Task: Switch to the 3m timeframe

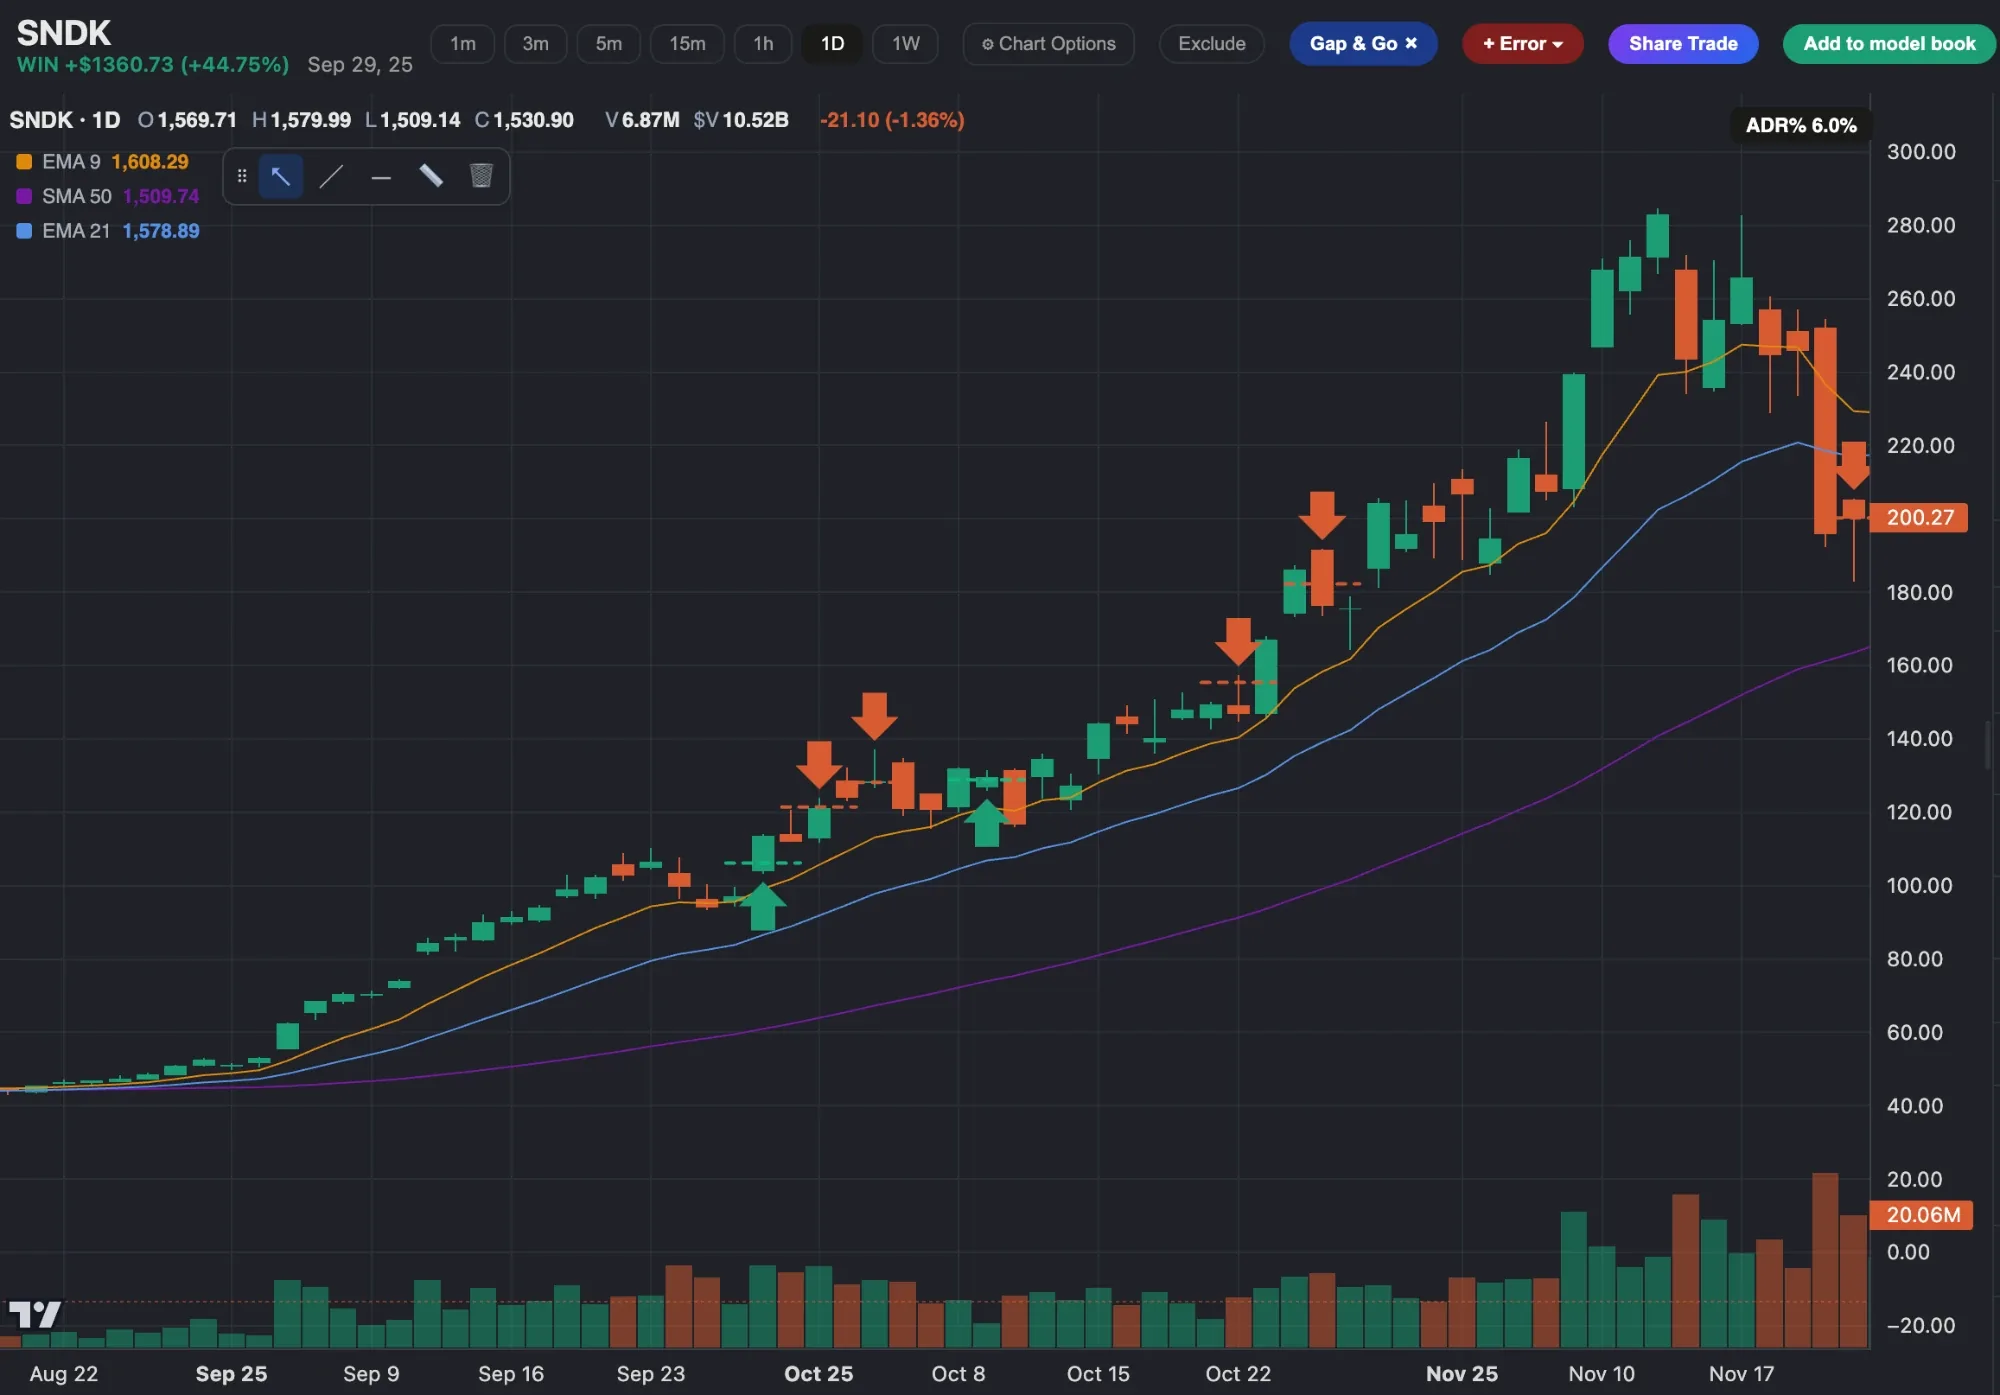Action: pos(535,44)
